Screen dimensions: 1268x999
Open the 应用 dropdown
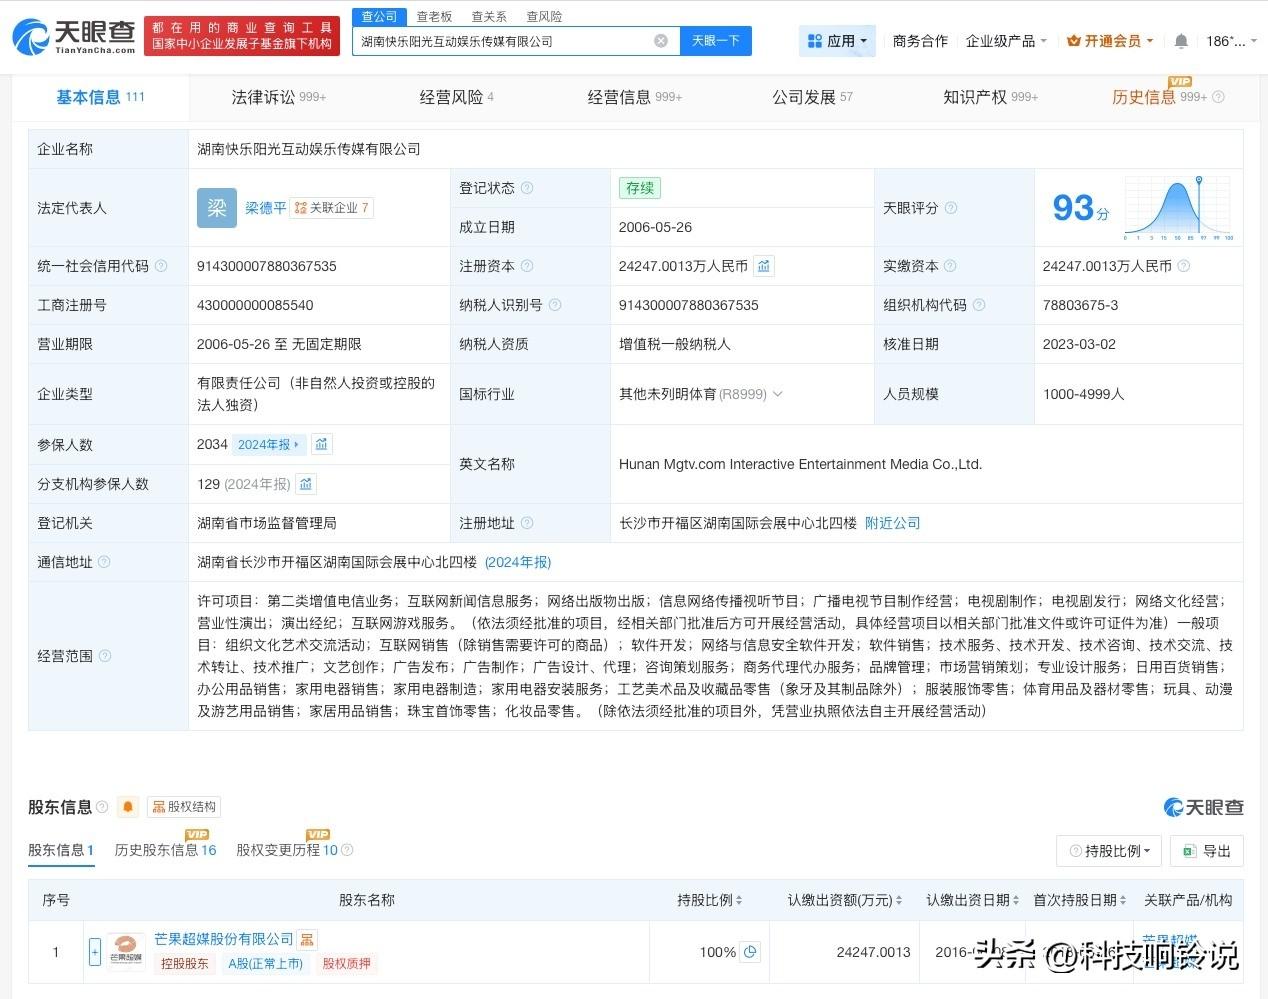tap(838, 41)
